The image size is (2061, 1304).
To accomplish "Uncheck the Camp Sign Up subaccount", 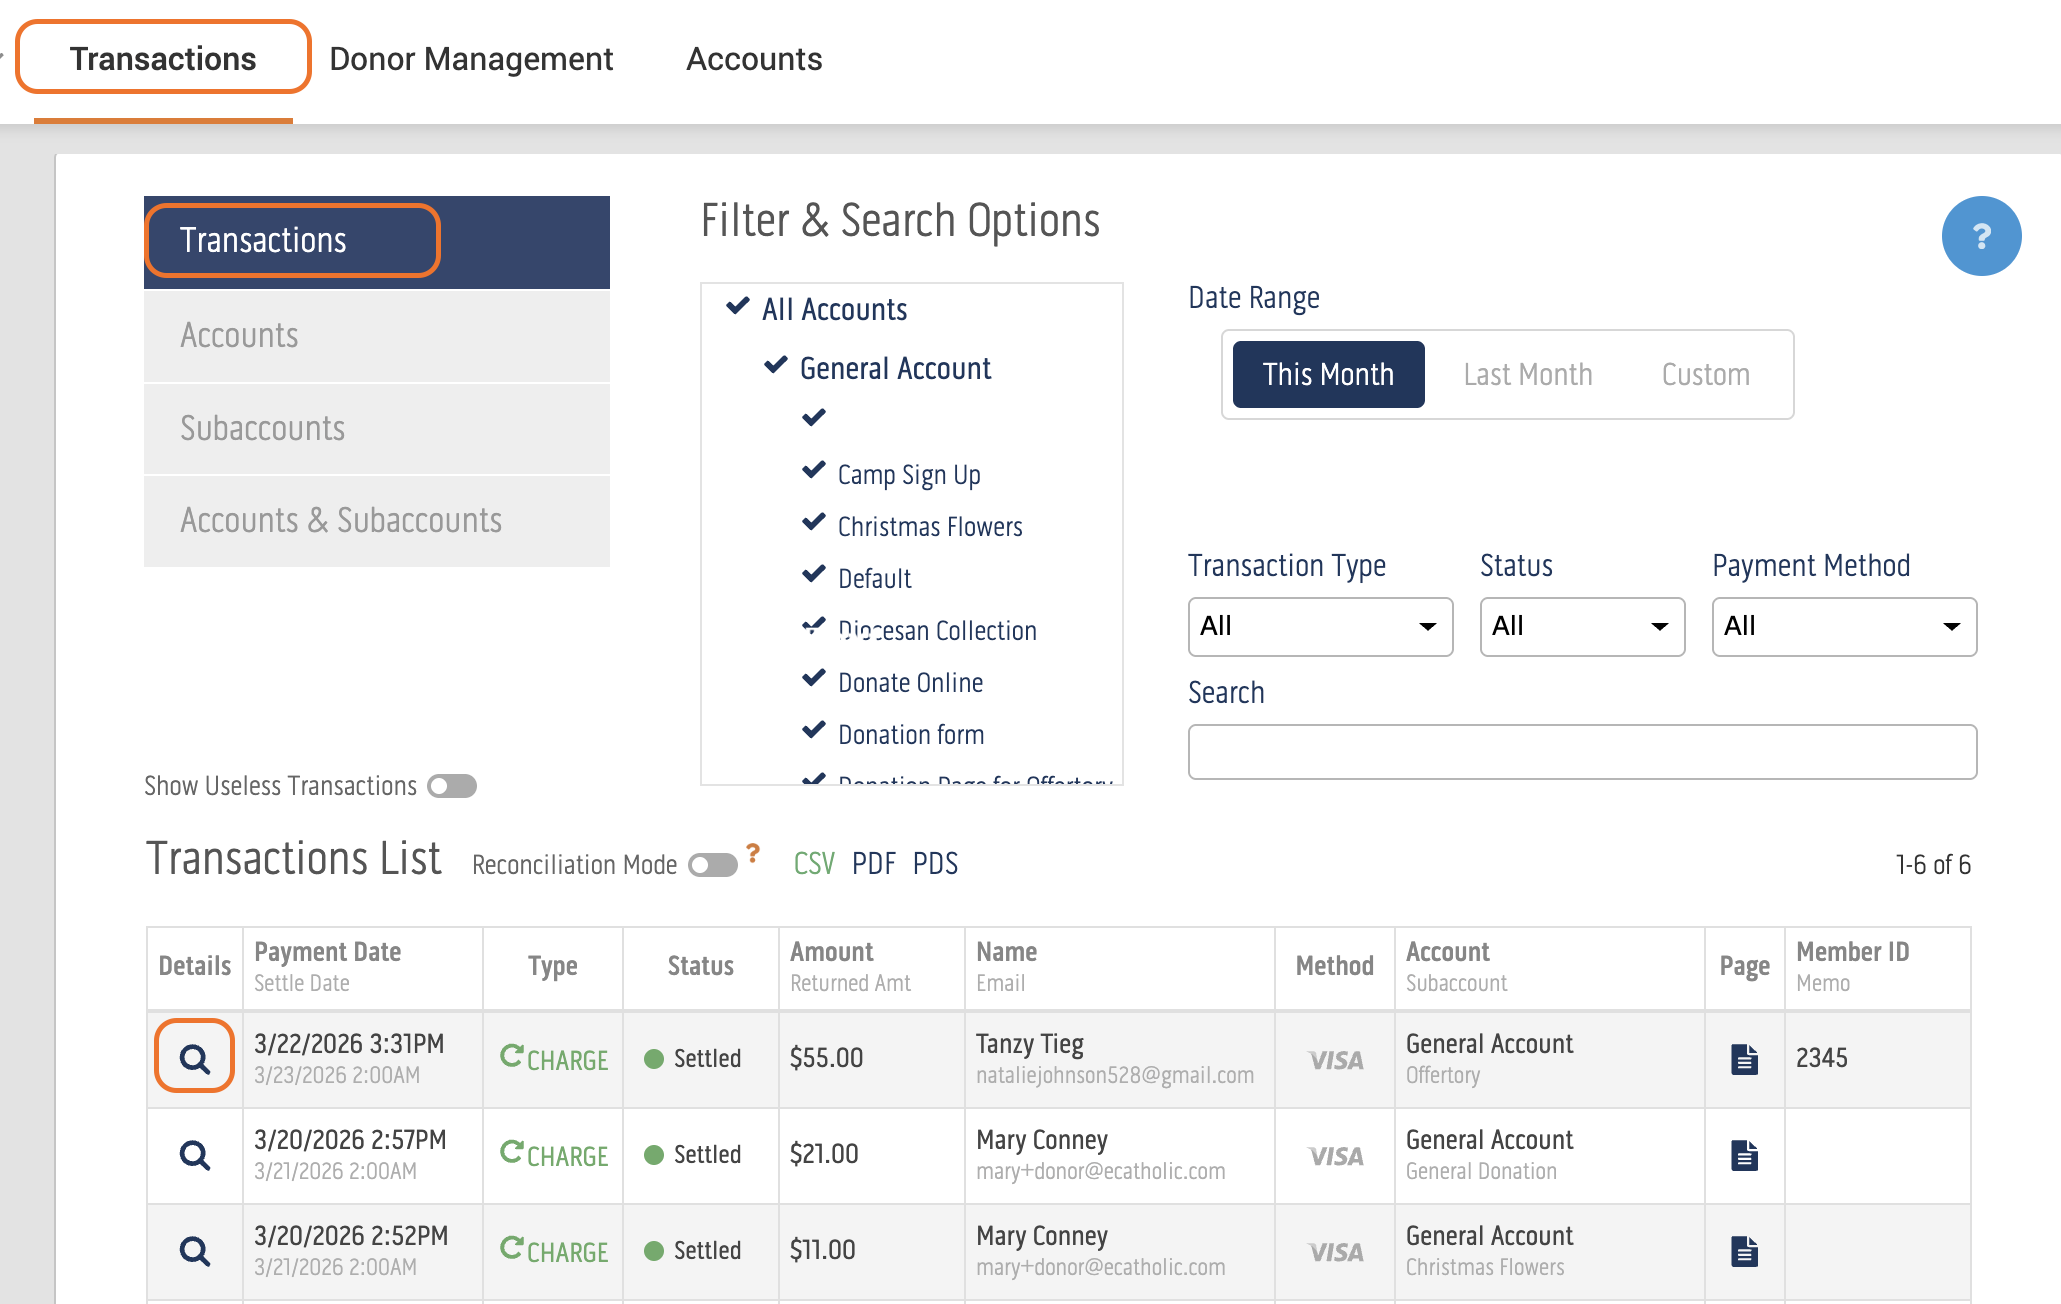I will tap(815, 471).
